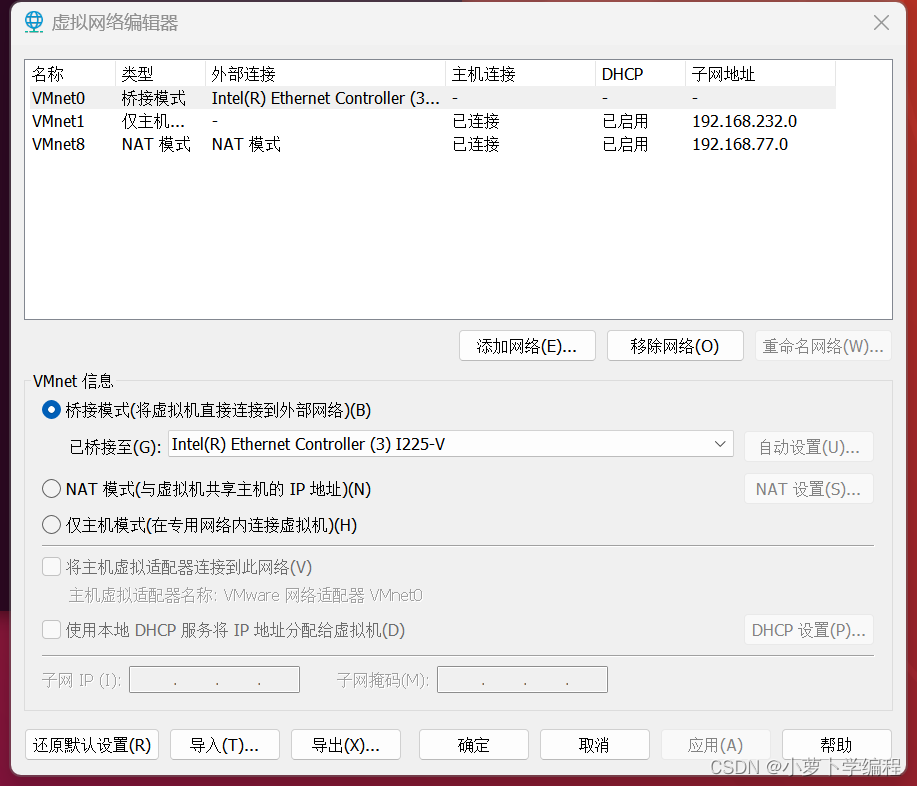Open the DHCP 设置 dialog

[808, 629]
